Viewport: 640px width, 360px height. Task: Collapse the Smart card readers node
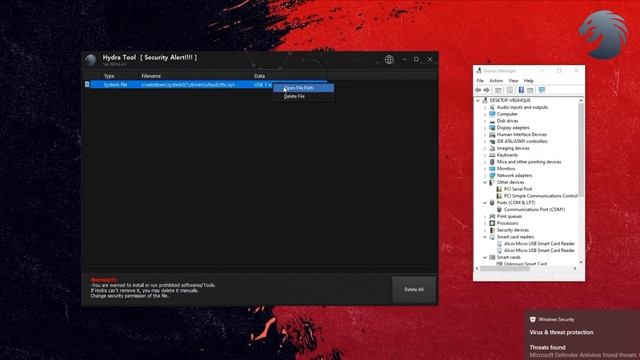point(485,237)
